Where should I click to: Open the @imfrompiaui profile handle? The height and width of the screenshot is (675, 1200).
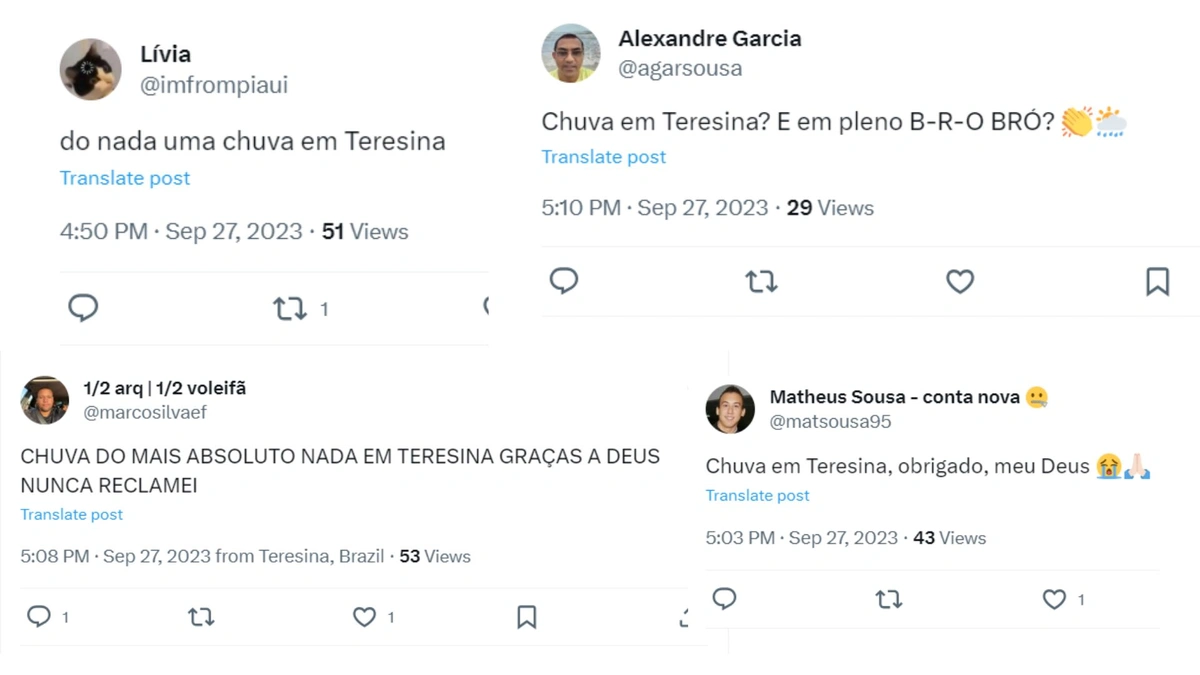215,86
